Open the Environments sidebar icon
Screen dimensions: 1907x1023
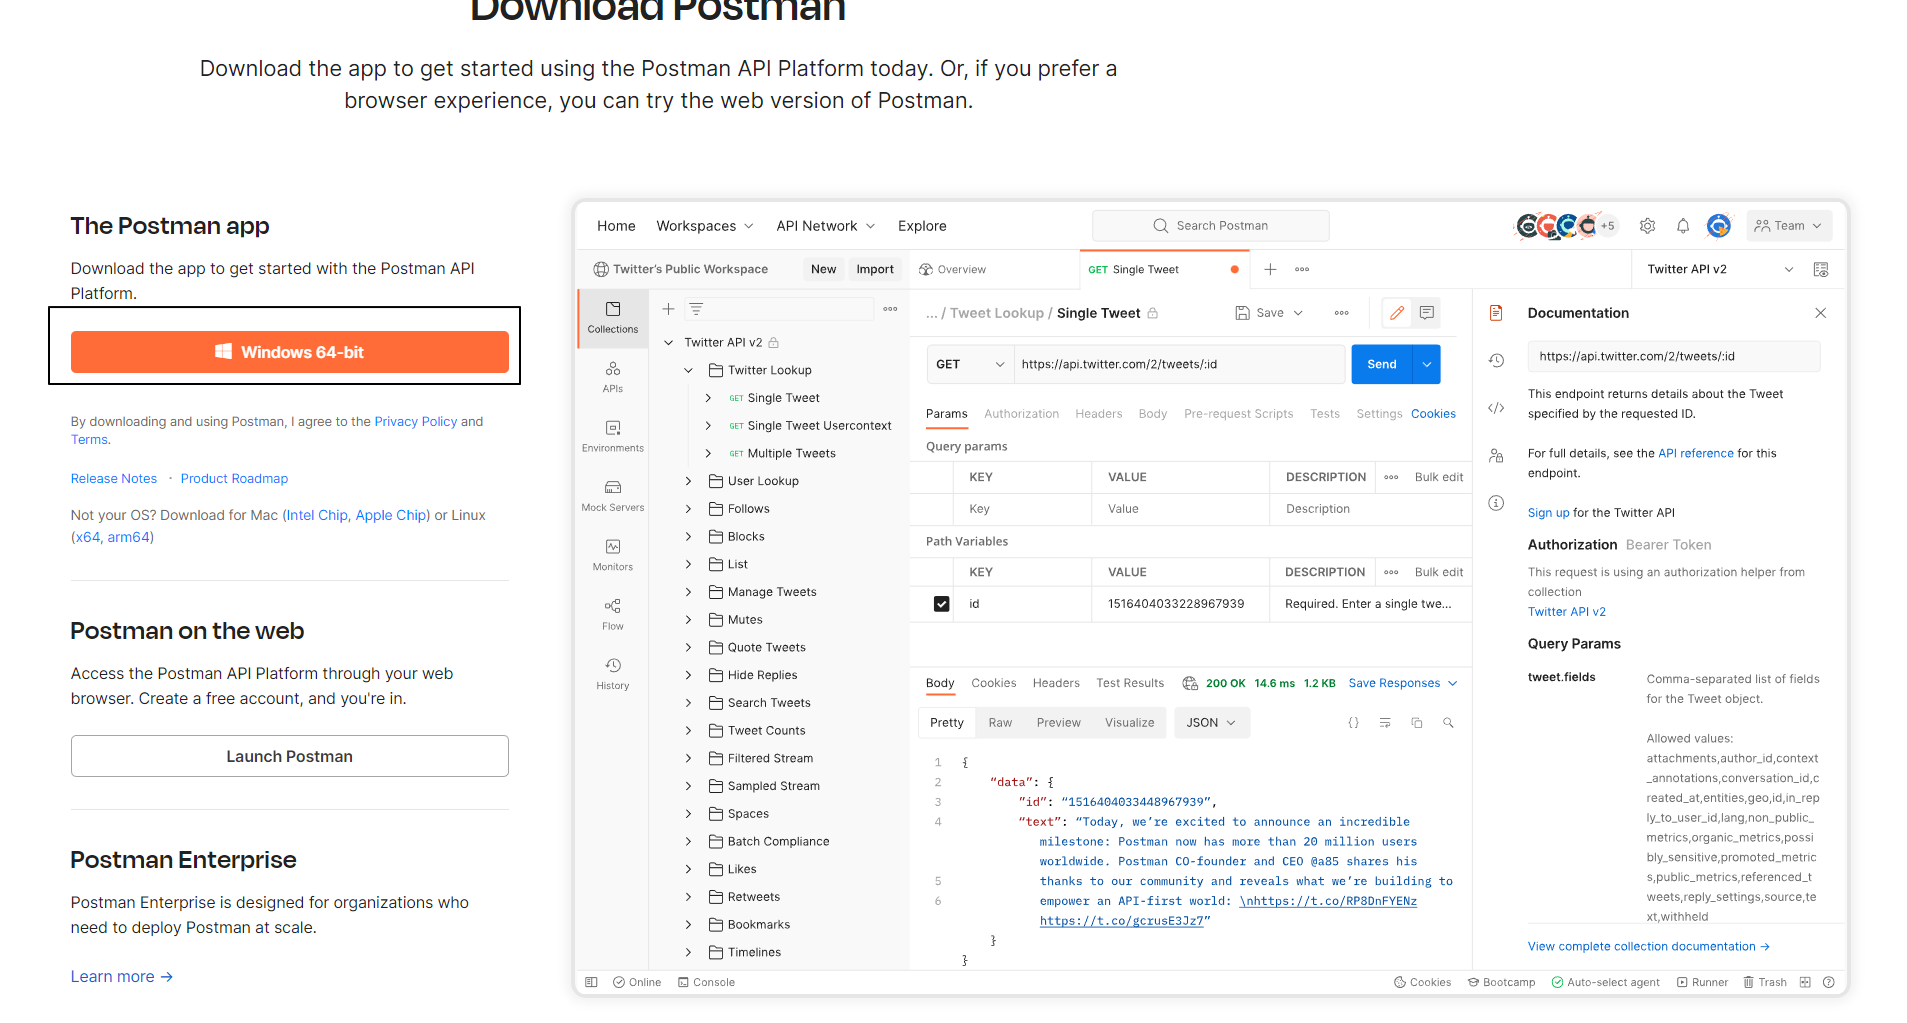(x=613, y=436)
